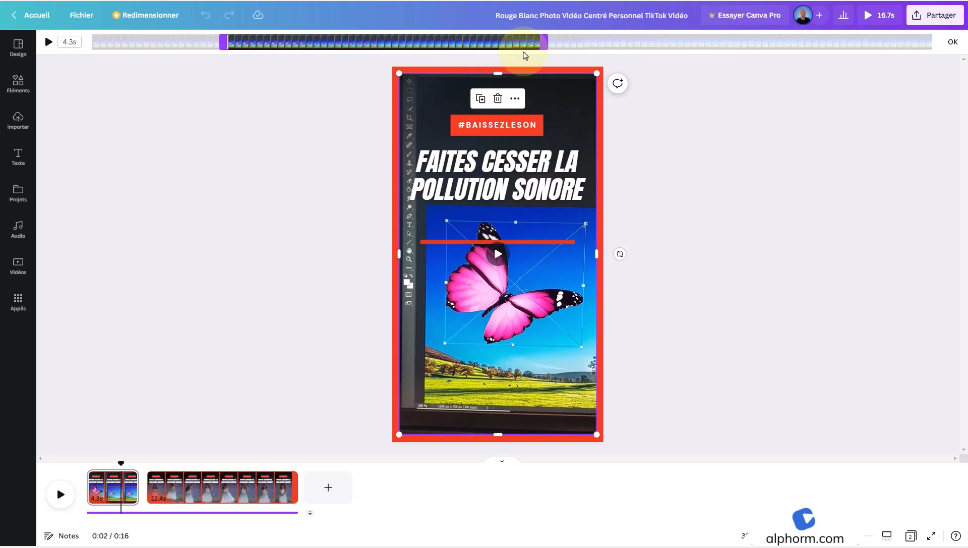
Task: Switch to the Design tab
Action: 18,47
